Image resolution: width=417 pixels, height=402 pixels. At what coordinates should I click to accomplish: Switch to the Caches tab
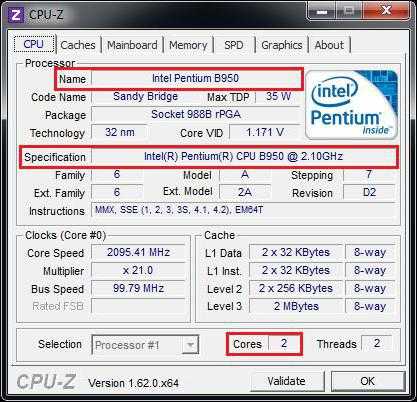coord(78,45)
